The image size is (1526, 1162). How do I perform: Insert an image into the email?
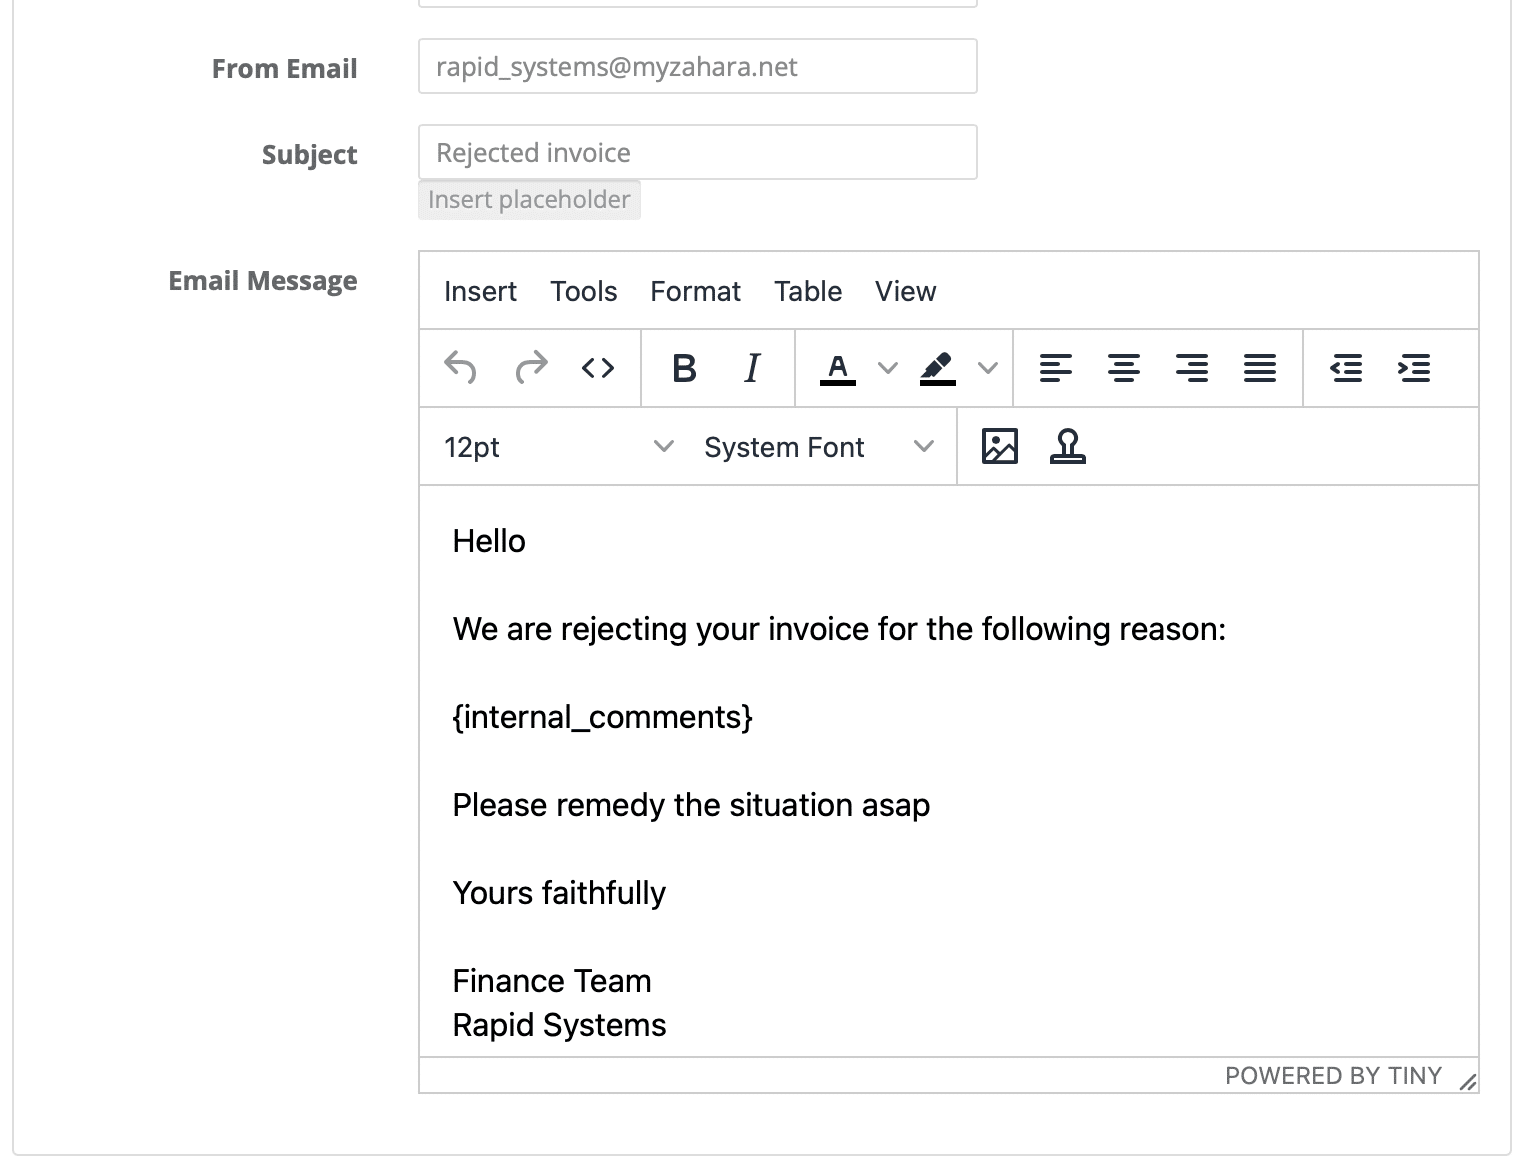pyautogui.click(x=1000, y=446)
